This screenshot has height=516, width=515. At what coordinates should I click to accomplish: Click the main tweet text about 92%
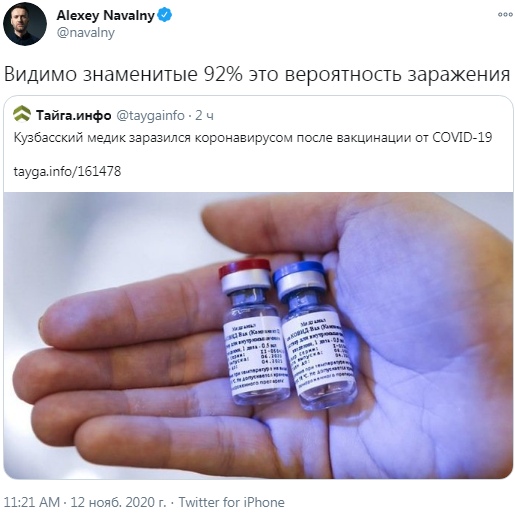pyautogui.click(x=257, y=74)
